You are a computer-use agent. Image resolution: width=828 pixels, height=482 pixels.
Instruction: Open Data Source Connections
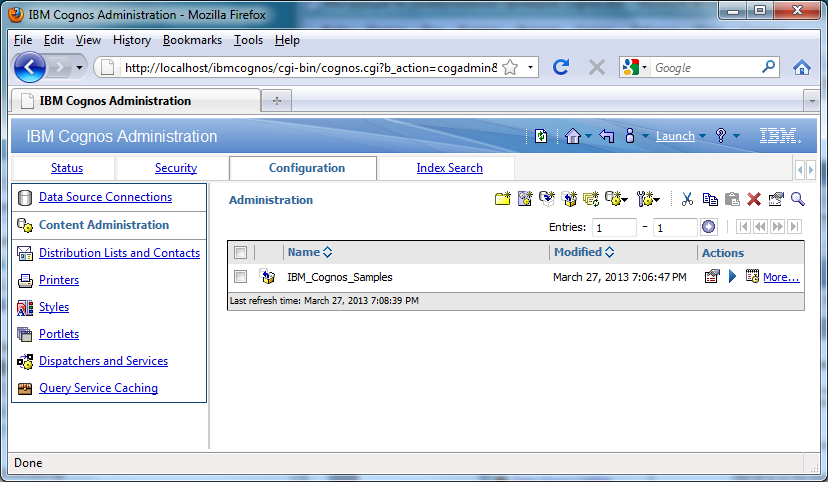click(106, 197)
